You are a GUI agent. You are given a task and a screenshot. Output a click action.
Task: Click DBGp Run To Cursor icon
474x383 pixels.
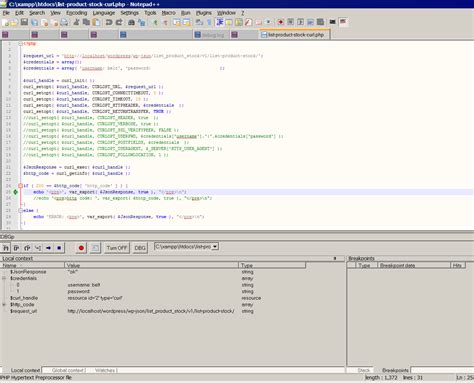tap(38, 248)
